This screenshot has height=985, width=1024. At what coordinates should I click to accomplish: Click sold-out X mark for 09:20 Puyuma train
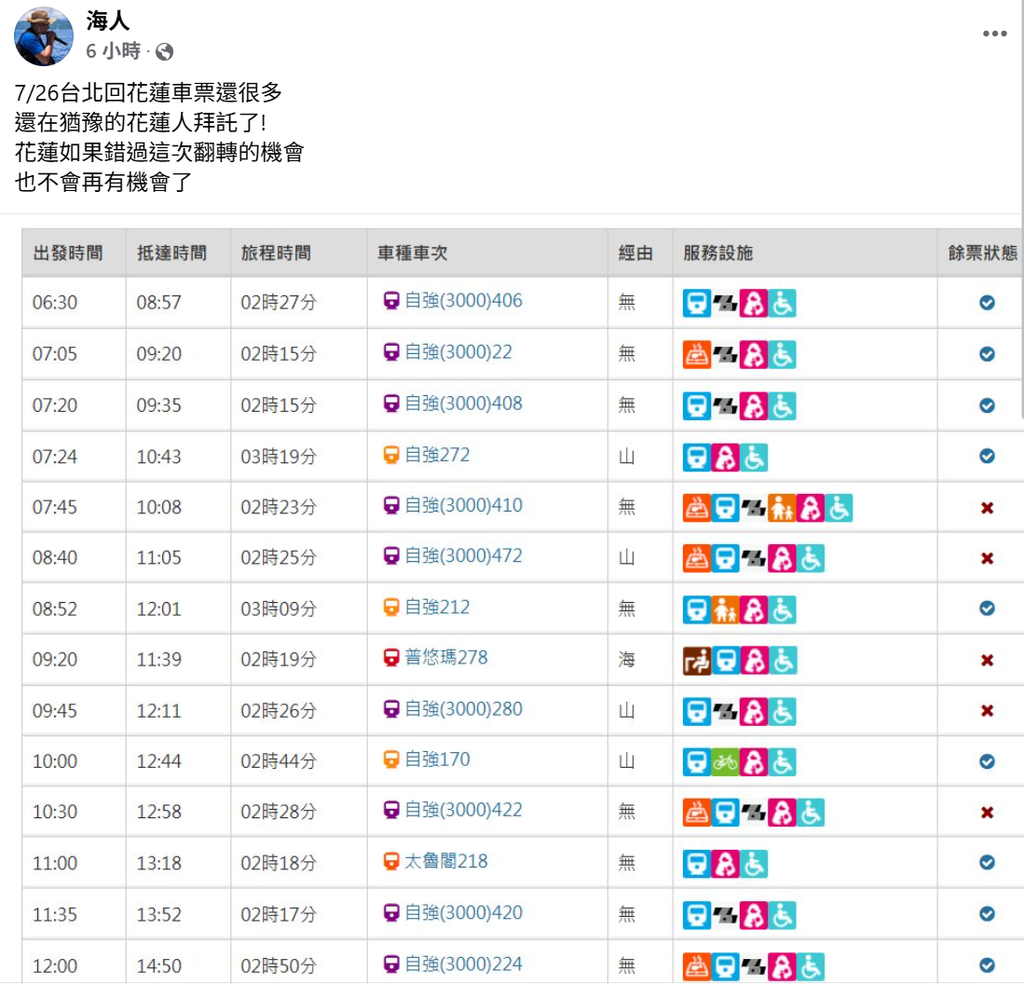(987, 660)
